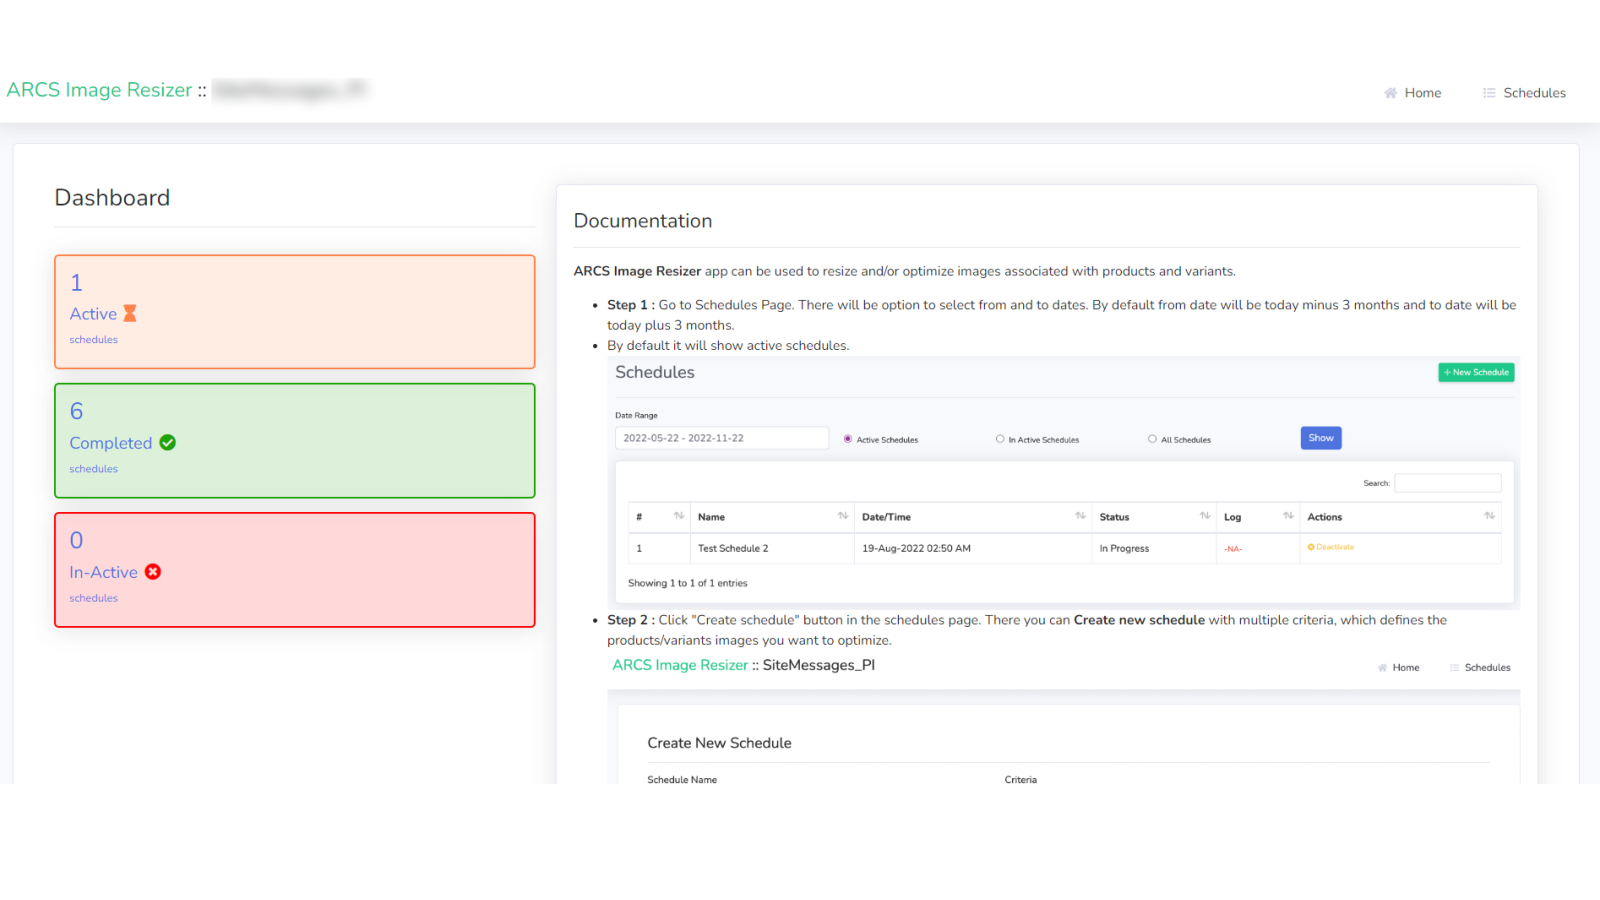This screenshot has height=900, width=1600.
Task: Click the red cross icon on In-Active card
Action: [x=152, y=572]
